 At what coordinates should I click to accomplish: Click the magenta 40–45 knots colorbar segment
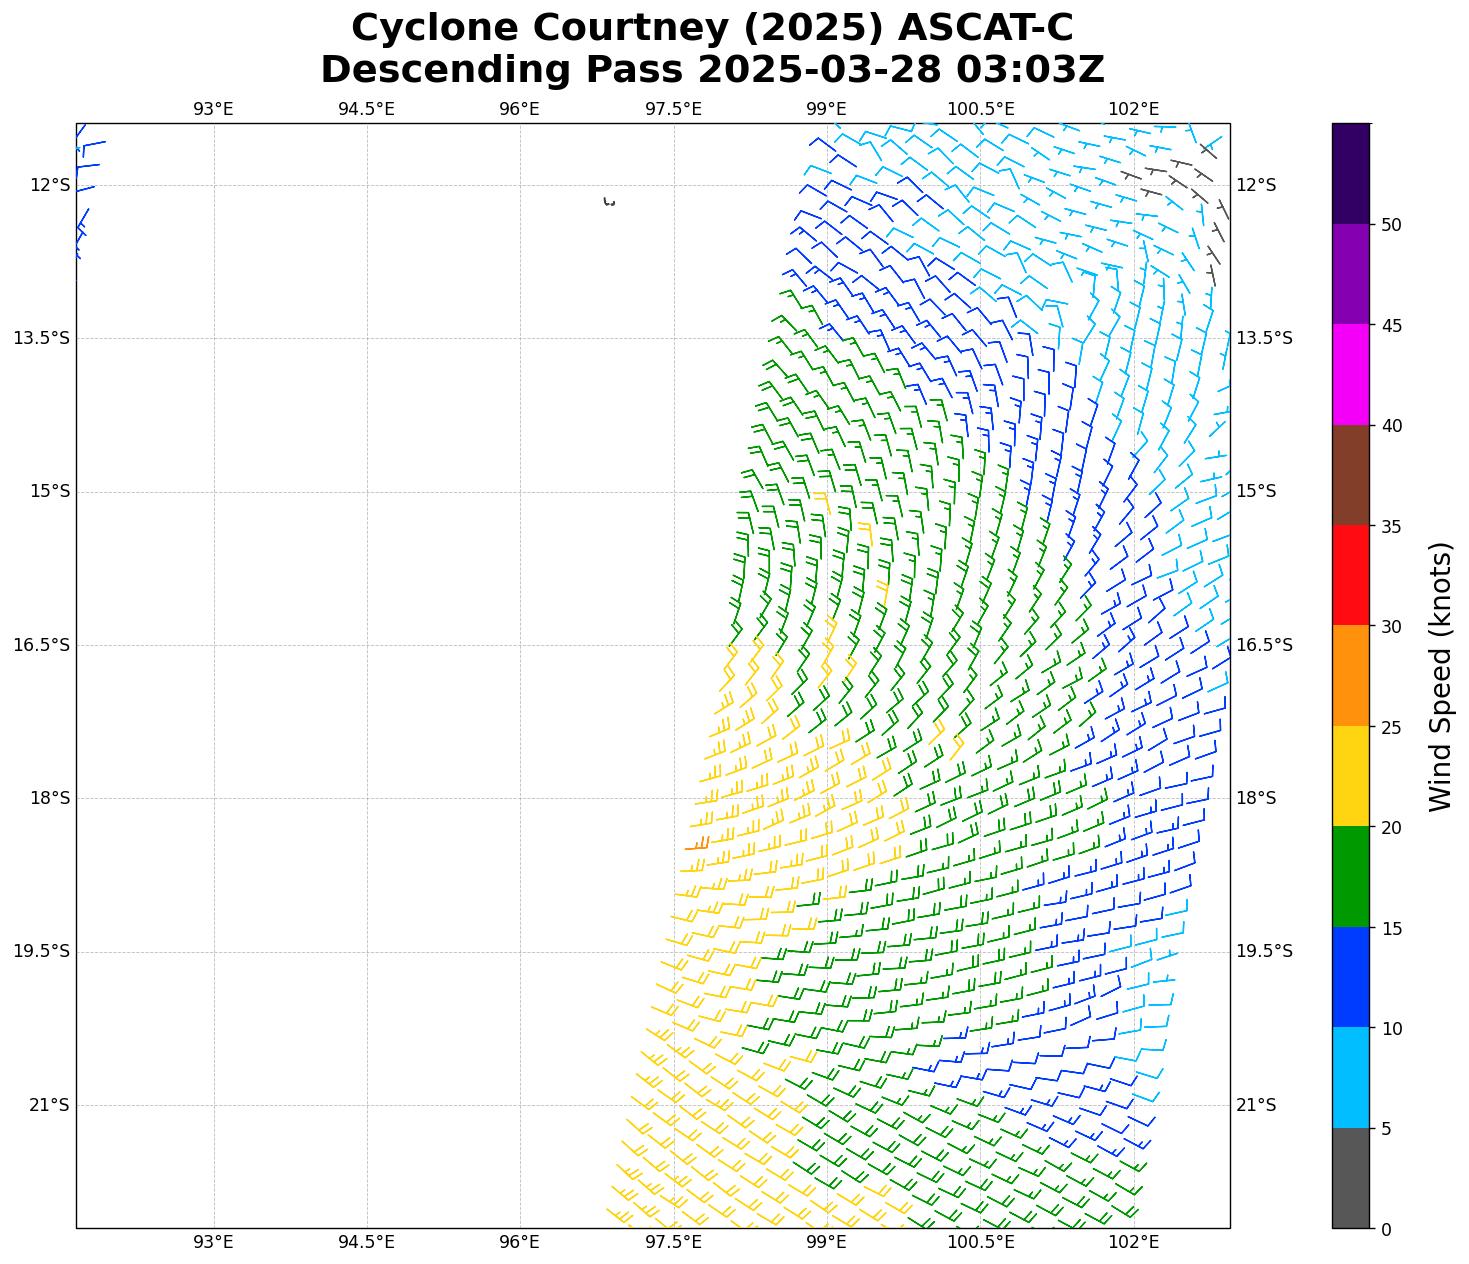pos(1350,374)
